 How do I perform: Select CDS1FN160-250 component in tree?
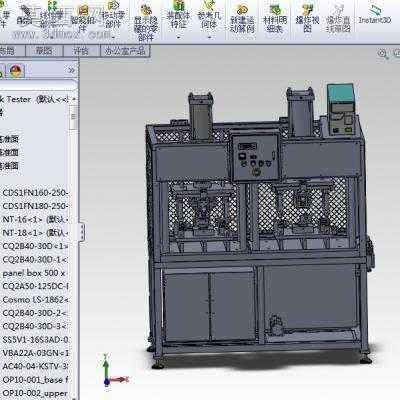(35, 193)
